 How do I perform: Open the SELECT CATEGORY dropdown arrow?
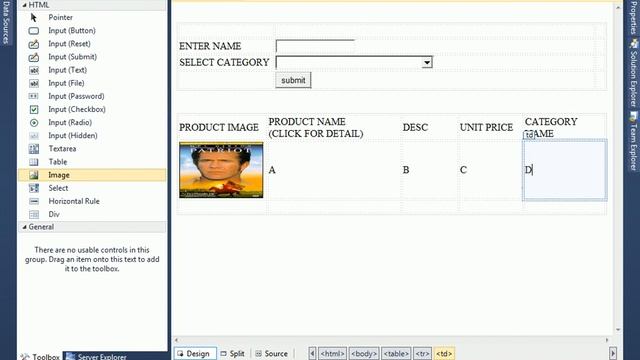(427, 62)
